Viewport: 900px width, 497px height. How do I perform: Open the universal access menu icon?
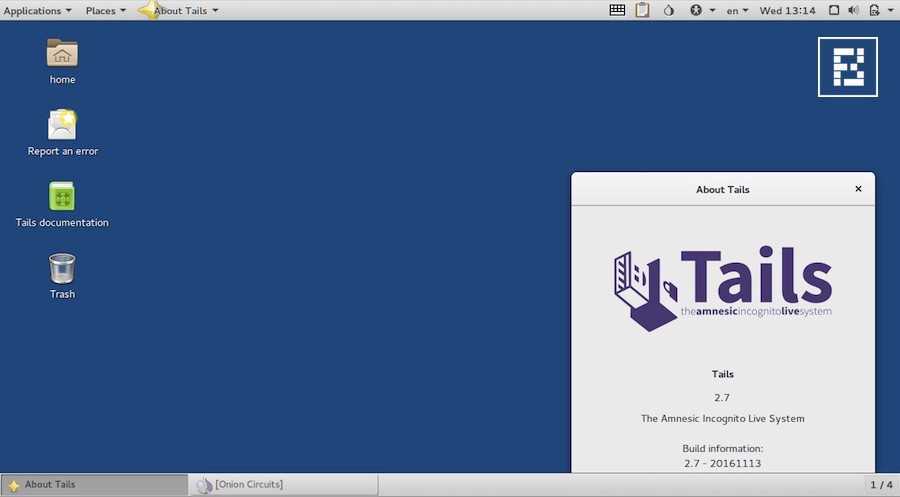coord(697,10)
